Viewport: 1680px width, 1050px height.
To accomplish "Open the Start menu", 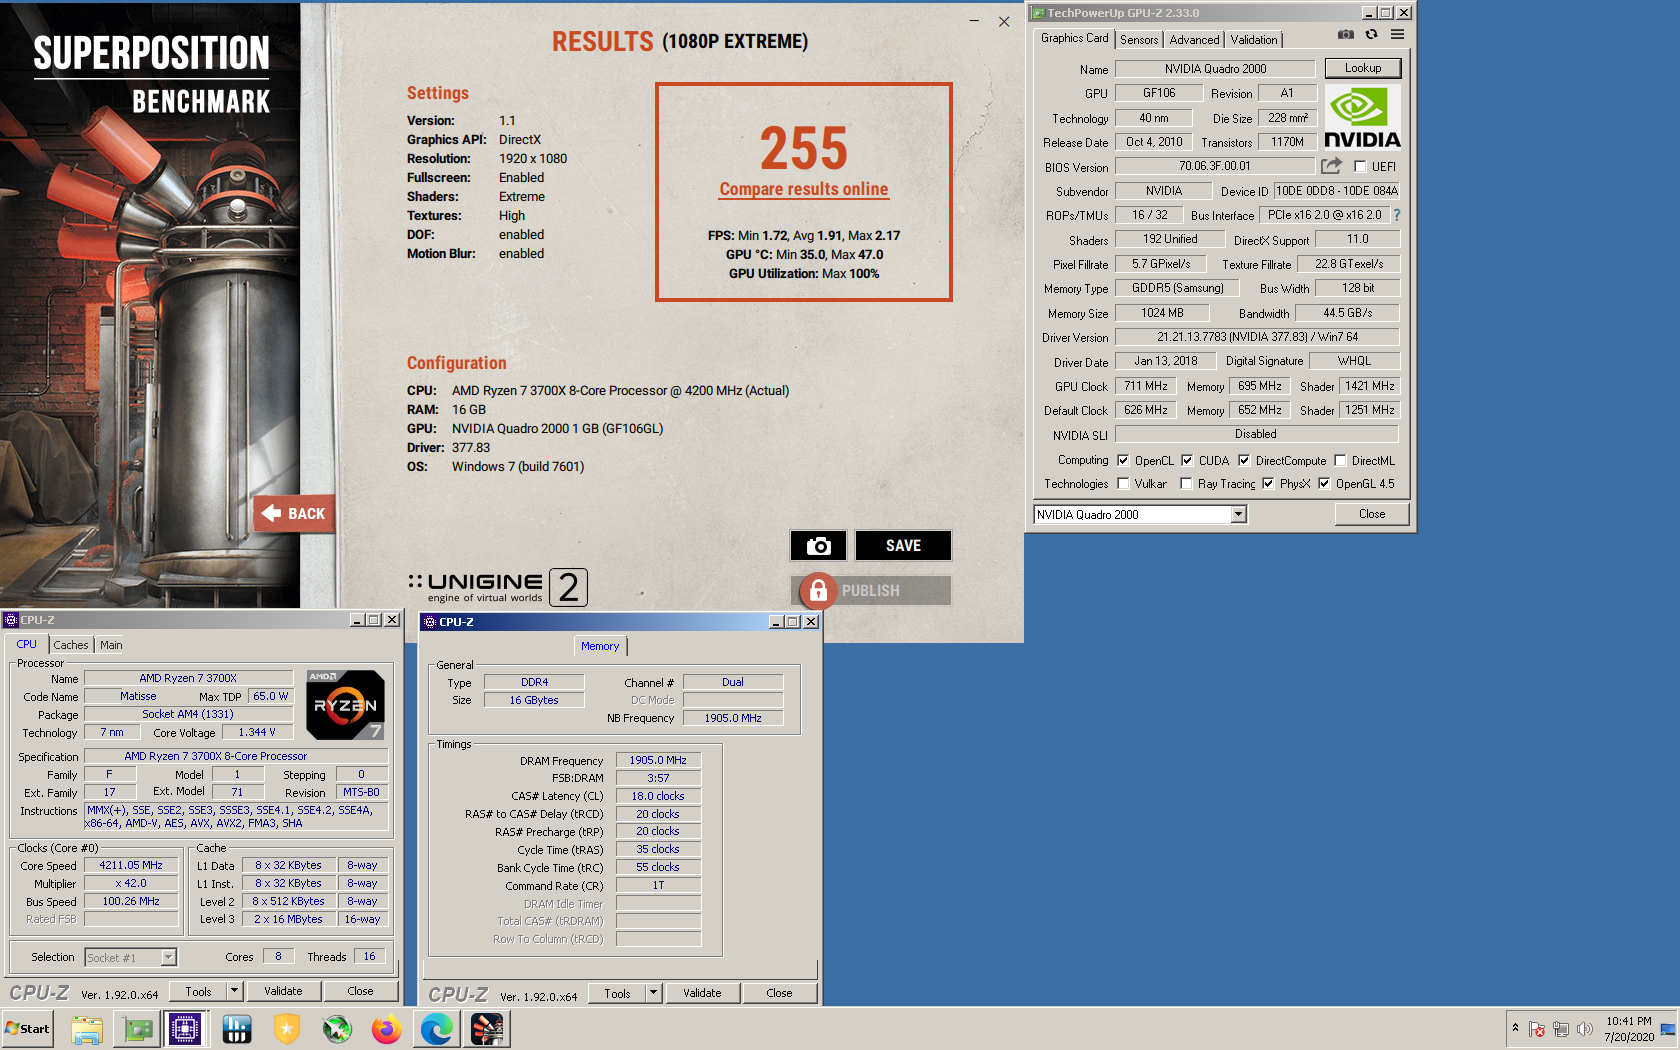I will tap(27, 1029).
